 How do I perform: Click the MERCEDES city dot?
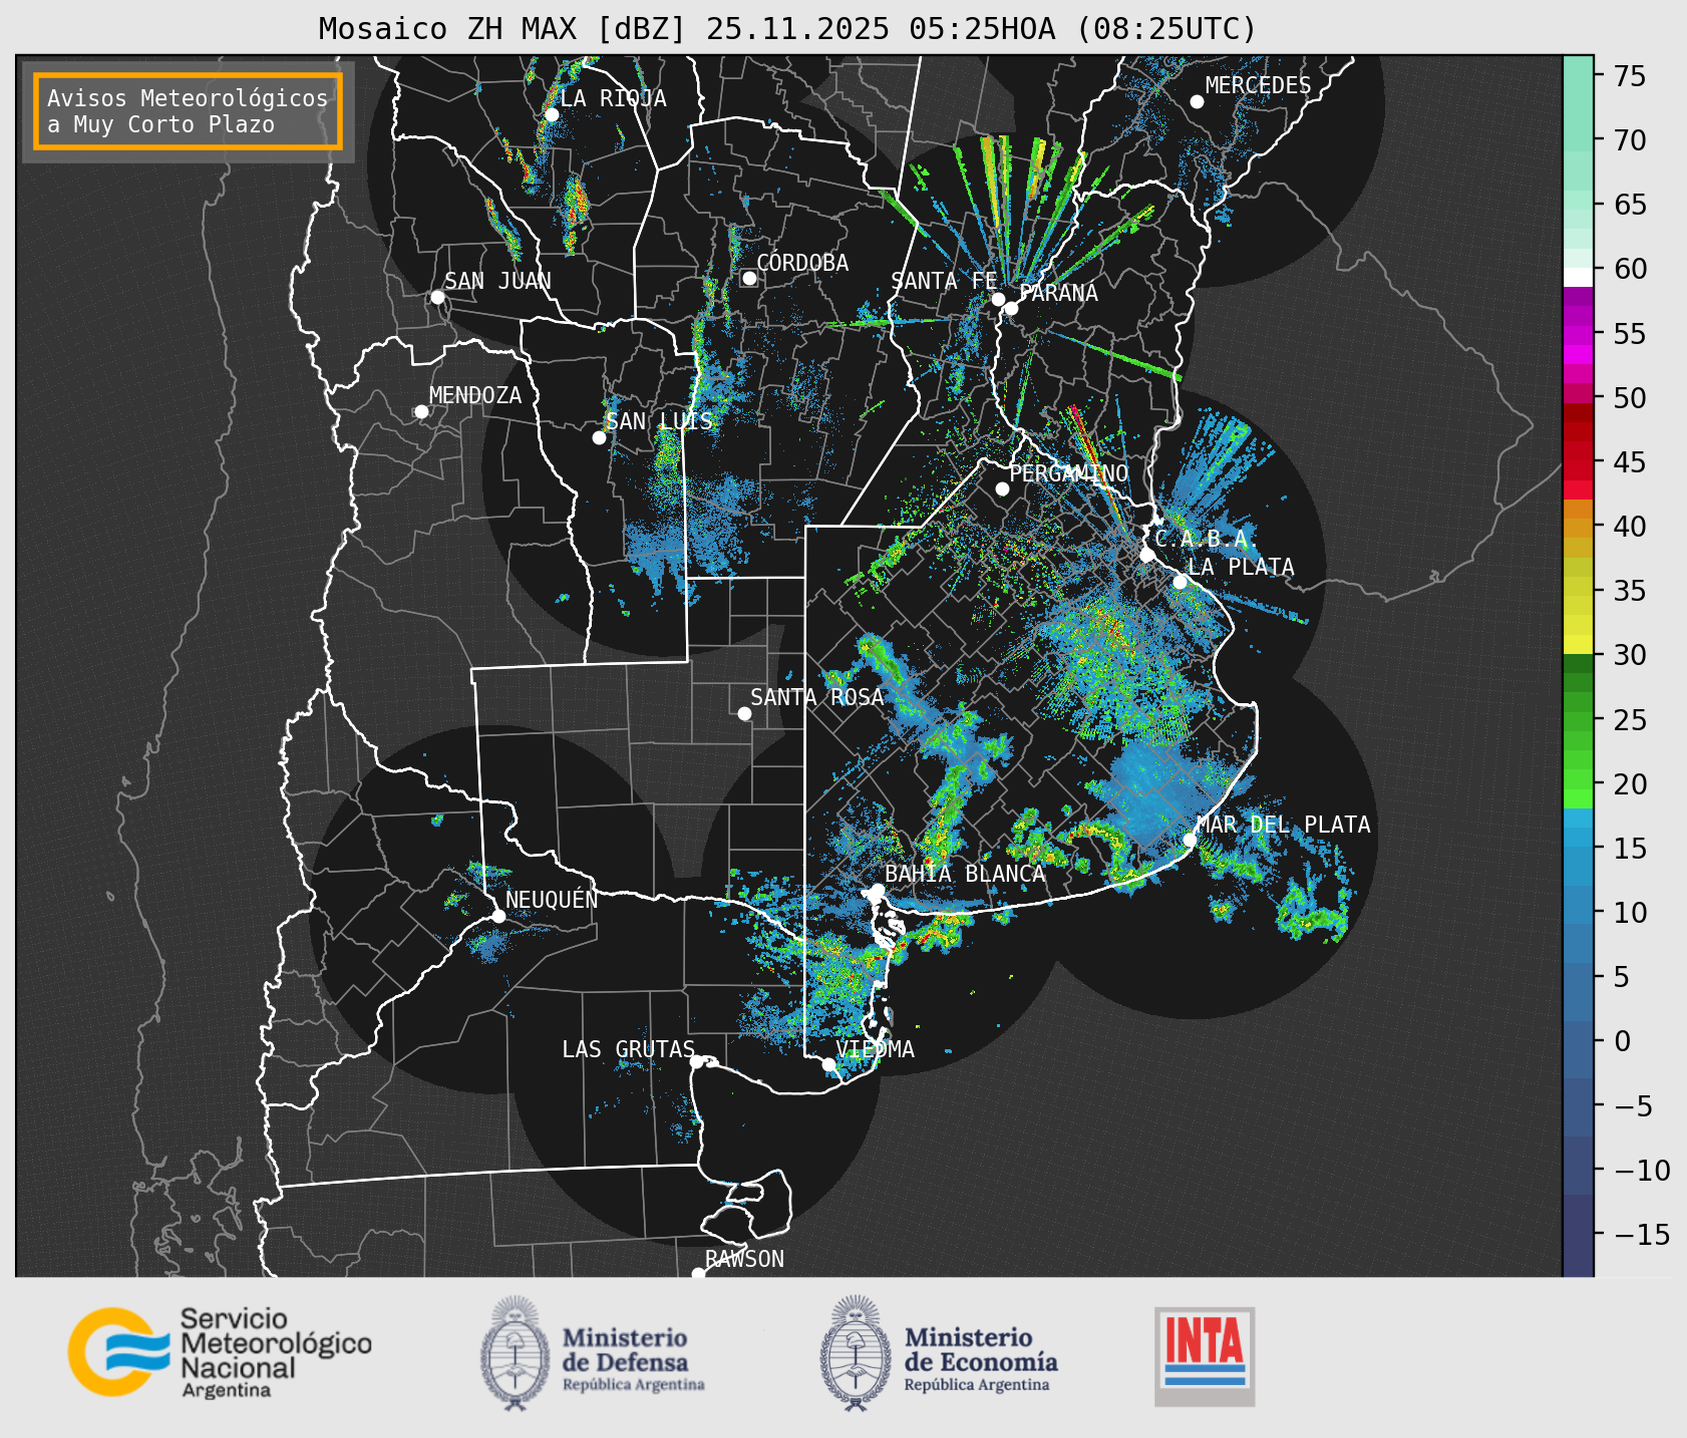(x=1197, y=102)
